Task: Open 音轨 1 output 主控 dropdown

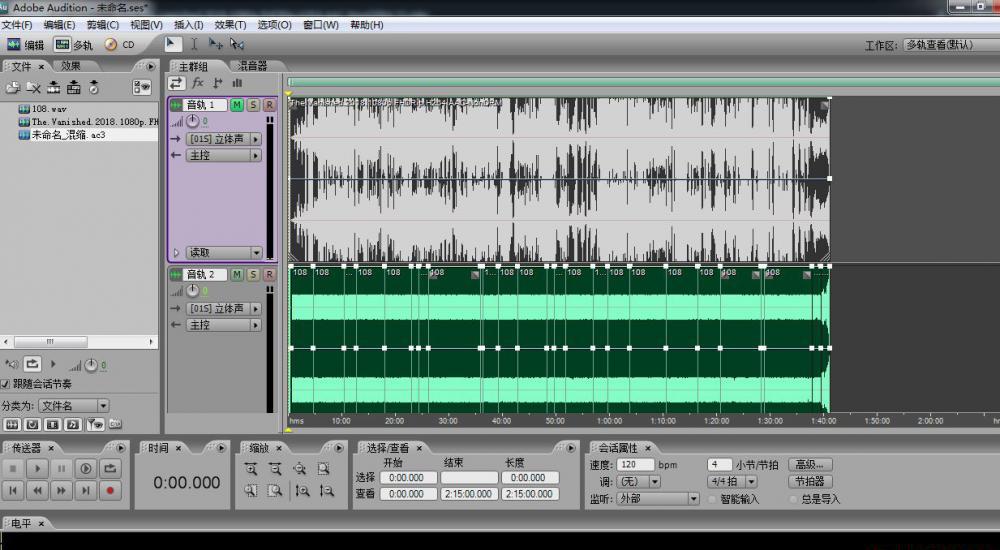Action: coord(224,156)
